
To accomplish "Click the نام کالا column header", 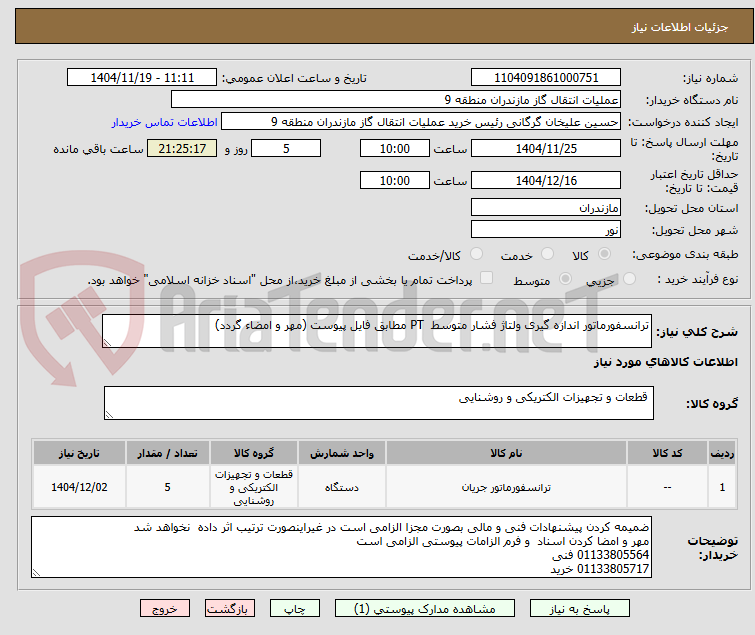I will pos(506,453).
